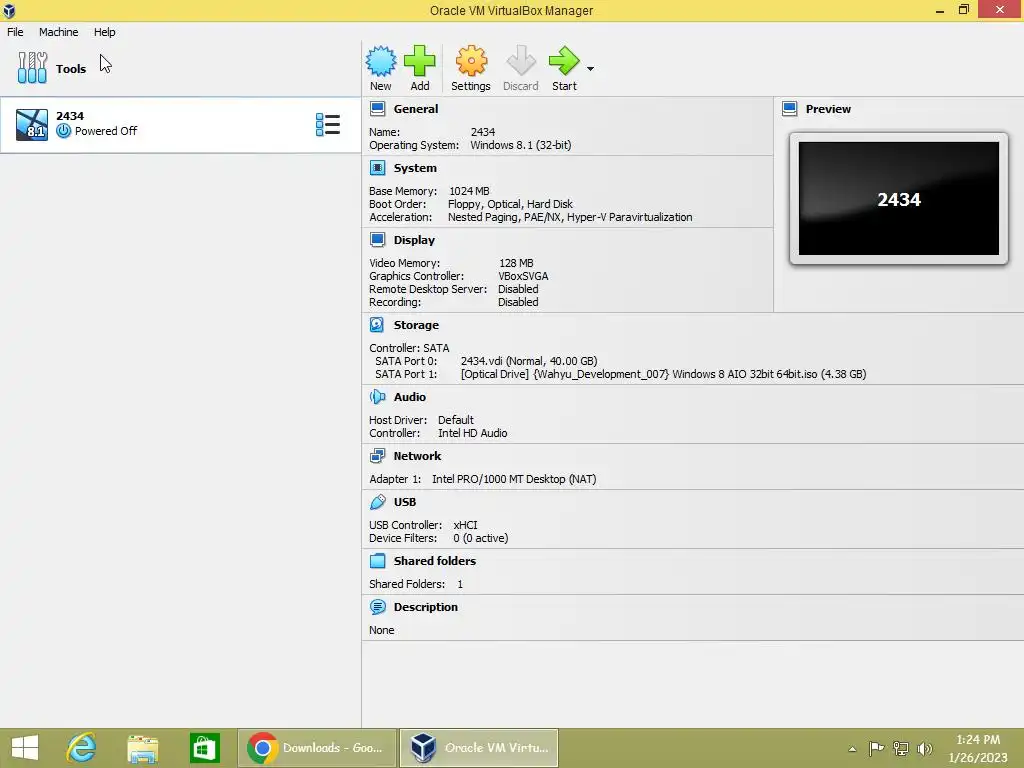Screen dimensions: 1024x768
Task: Start the VM with green arrow
Action: point(564,61)
